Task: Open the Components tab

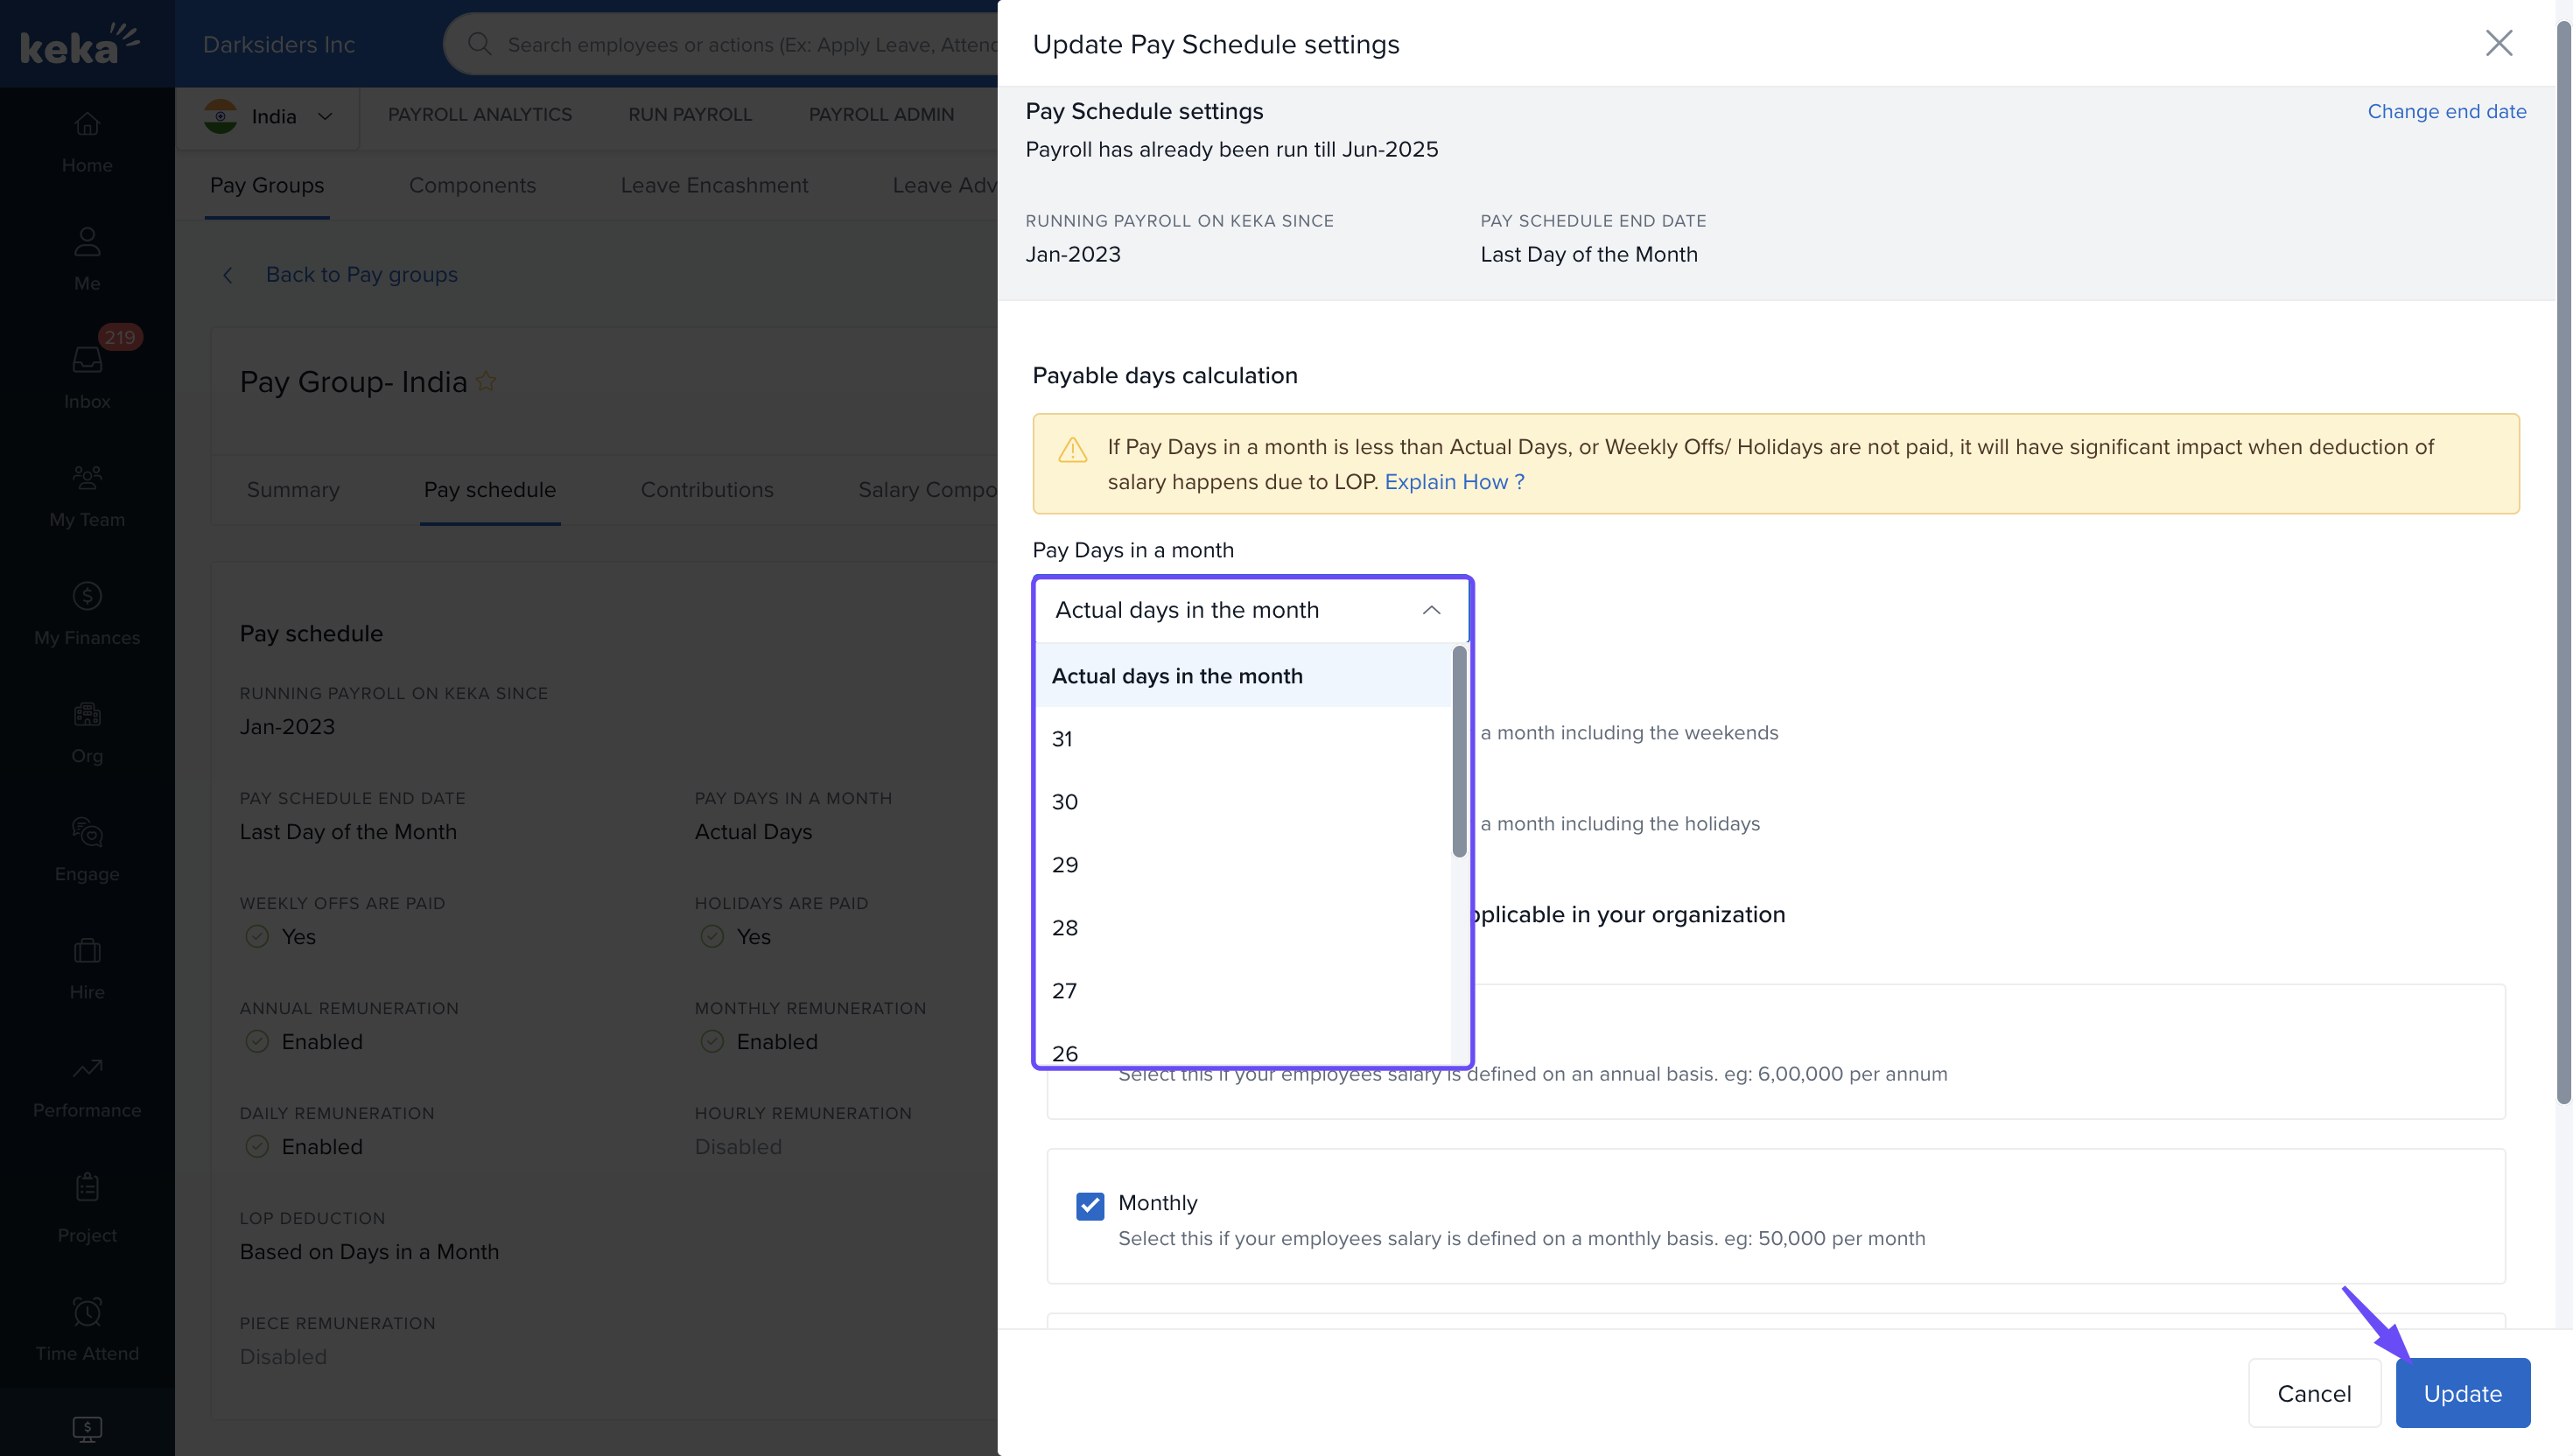Action: click(472, 185)
